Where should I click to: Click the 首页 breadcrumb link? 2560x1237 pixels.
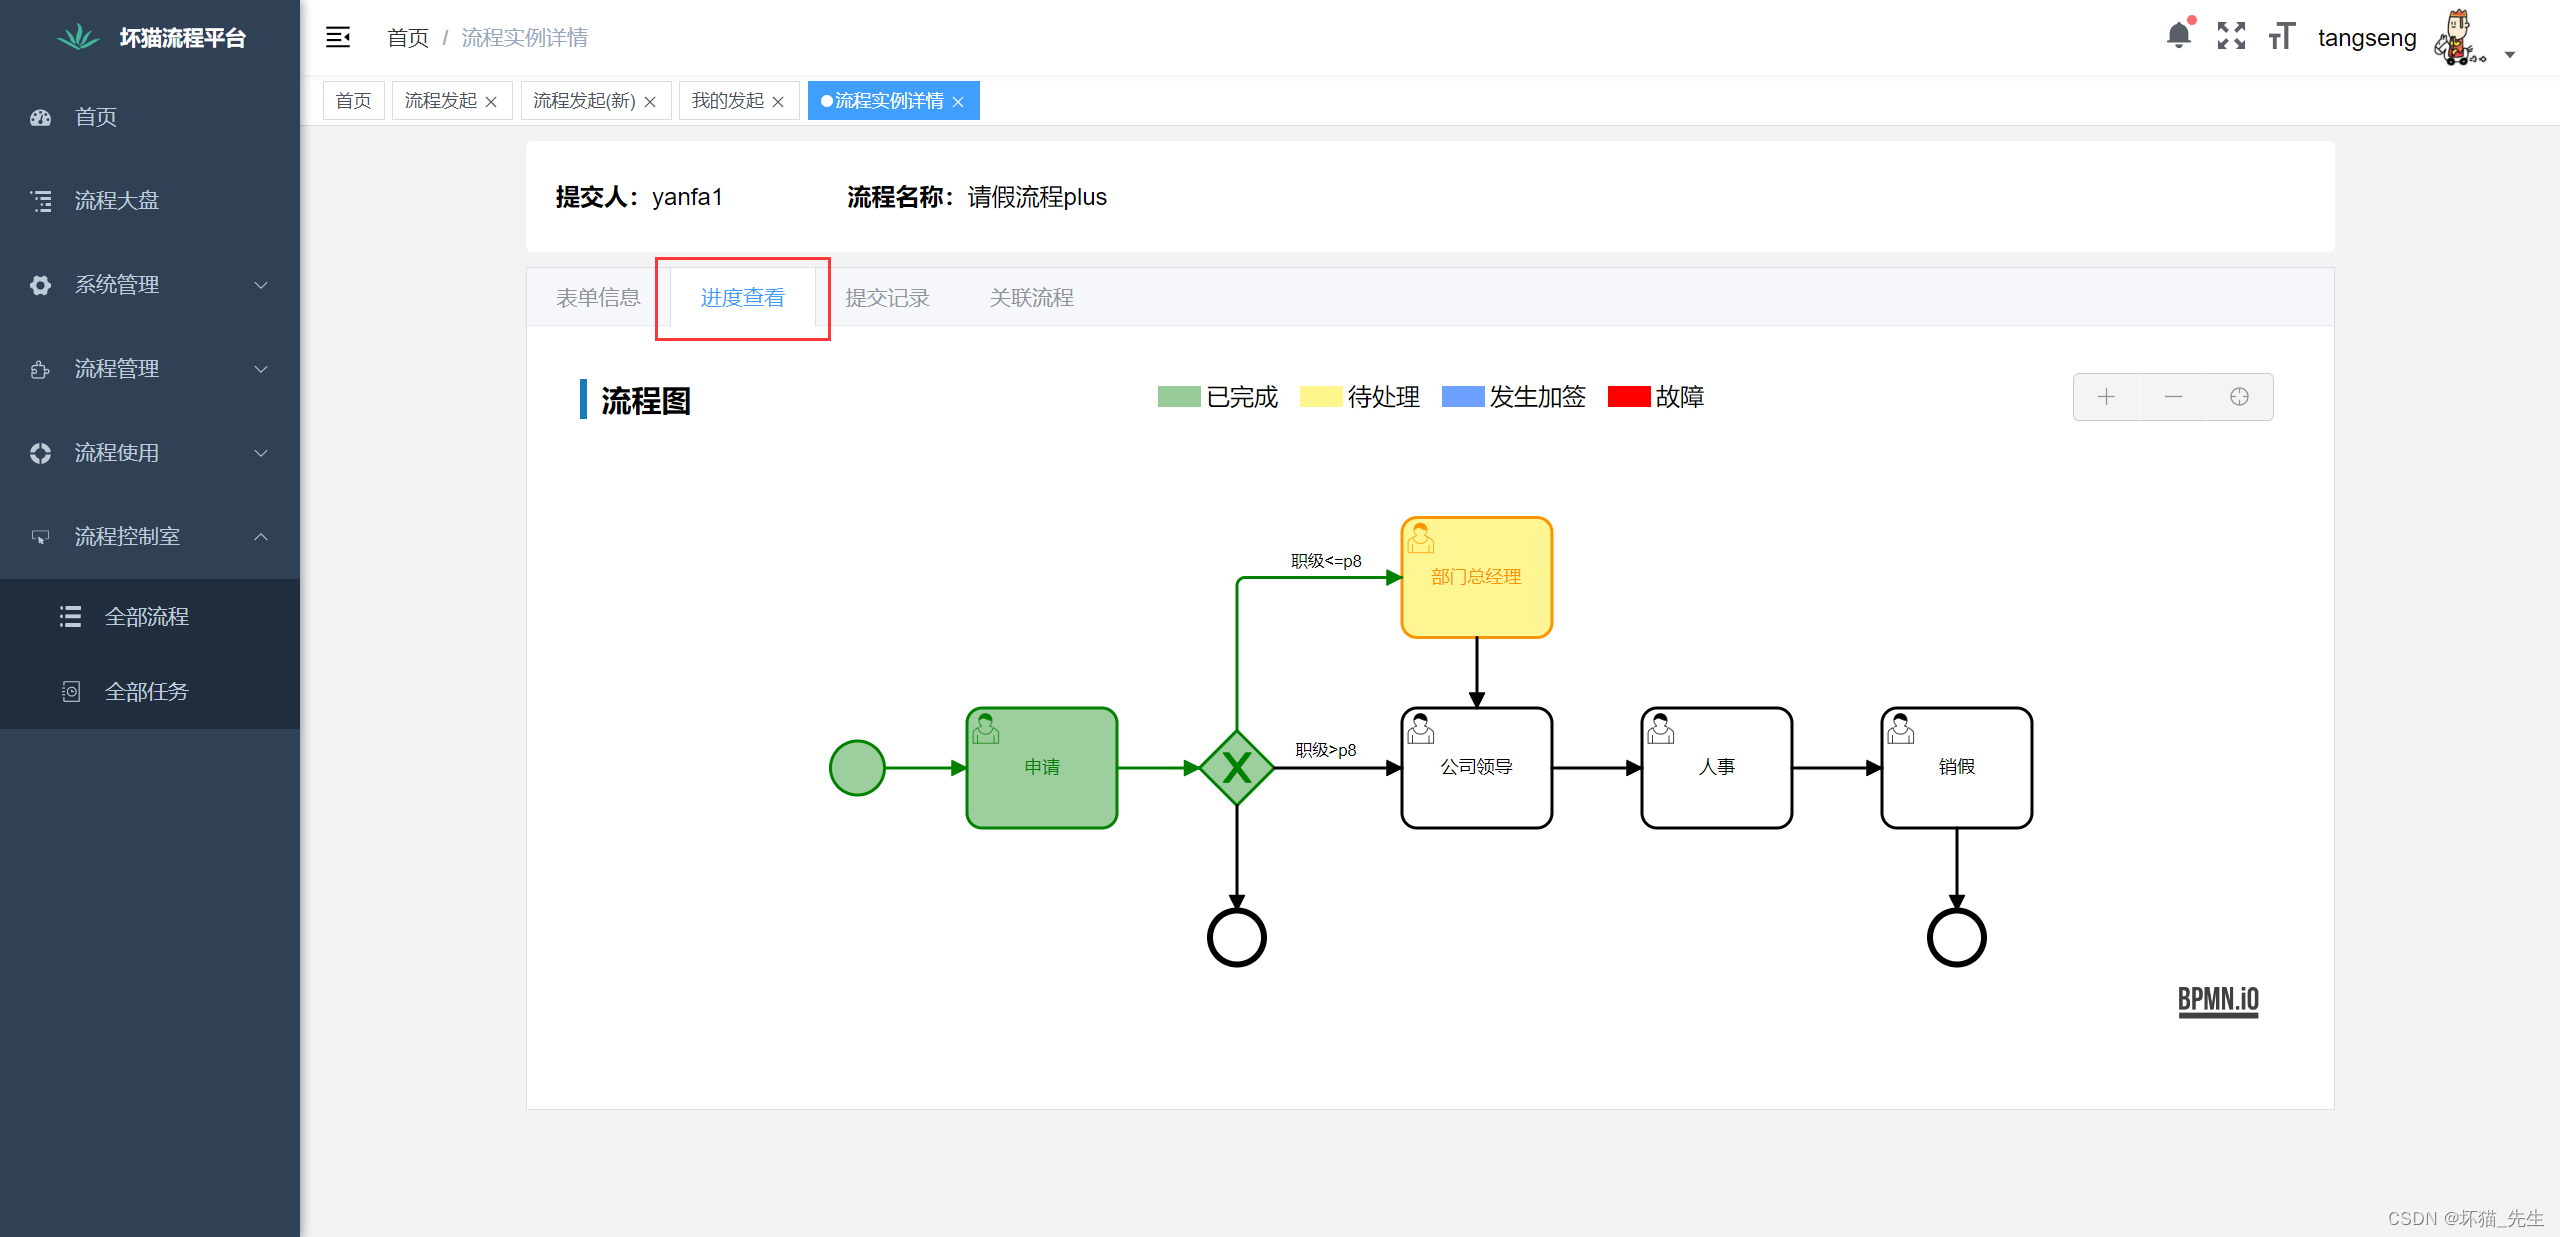406,37
